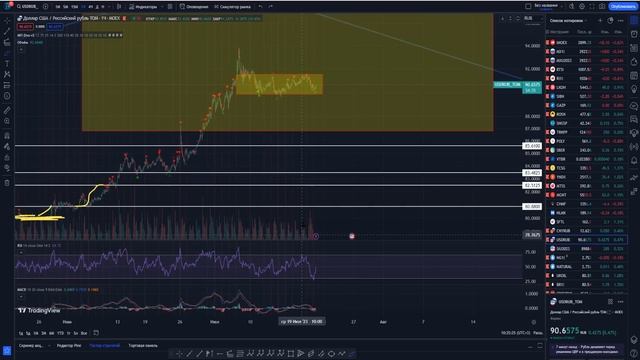Select 1 day (1д) date range
The image size is (640, 360).
(20, 333)
